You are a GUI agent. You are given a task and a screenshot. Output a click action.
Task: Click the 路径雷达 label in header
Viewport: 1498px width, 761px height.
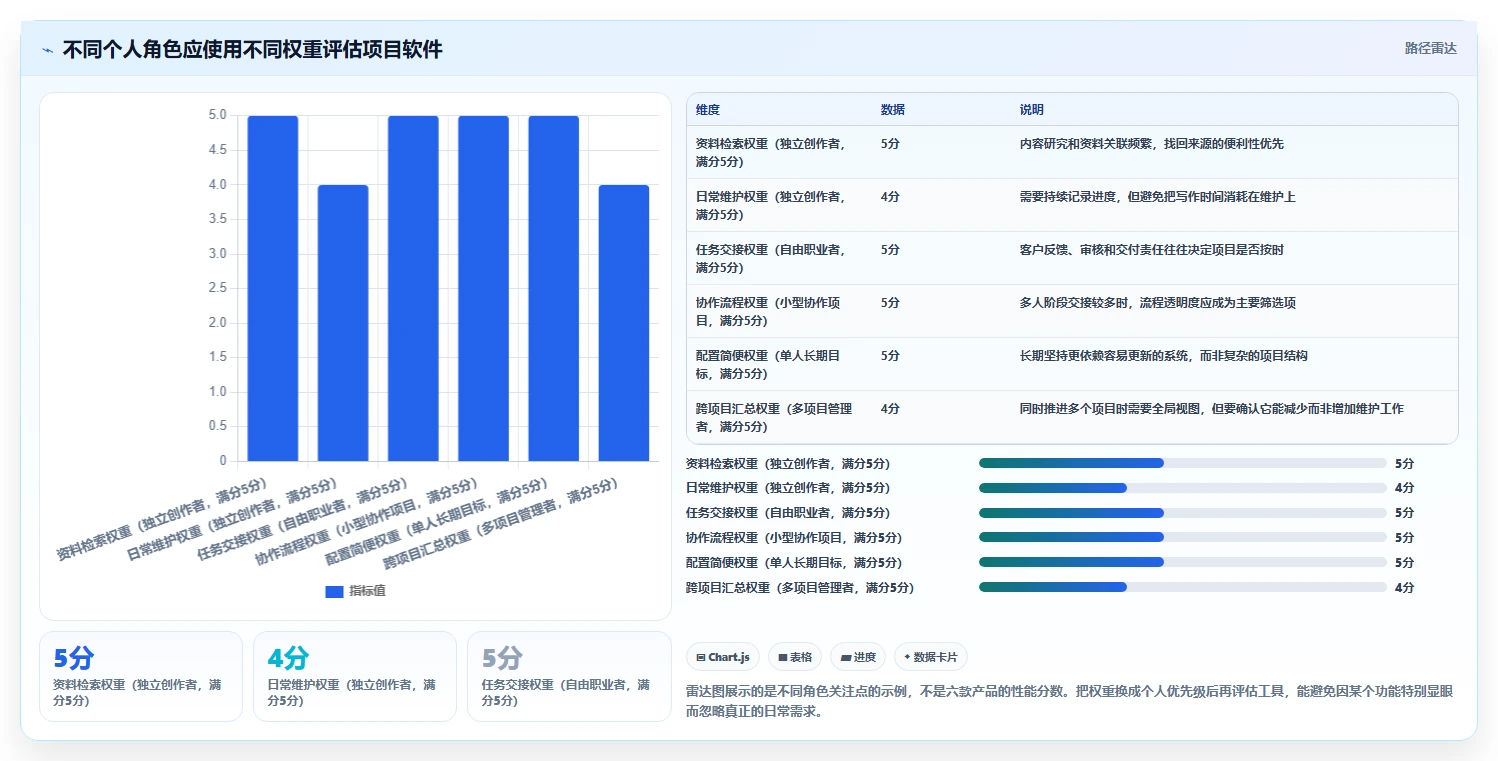pyautogui.click(x=1430, y=48)
